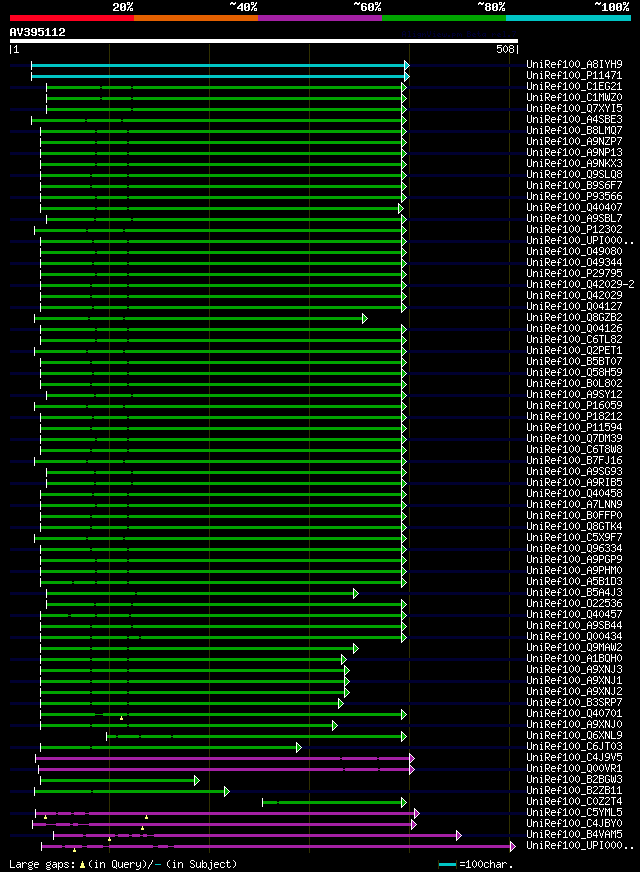Click the green alignment bar for UniRef100_Q6XNL9
The width and height of the screenshot is (640, 872).
coord(256,737)
